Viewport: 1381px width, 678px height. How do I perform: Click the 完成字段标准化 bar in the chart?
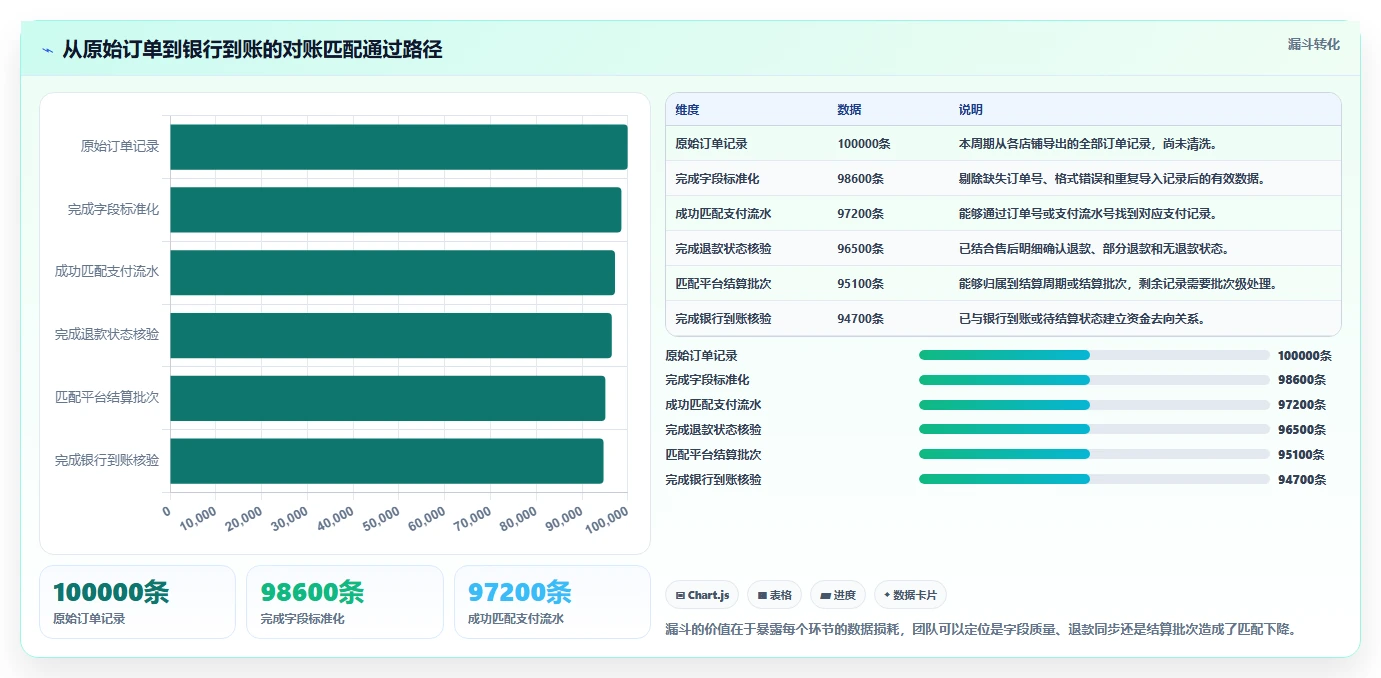pos(396,210)
